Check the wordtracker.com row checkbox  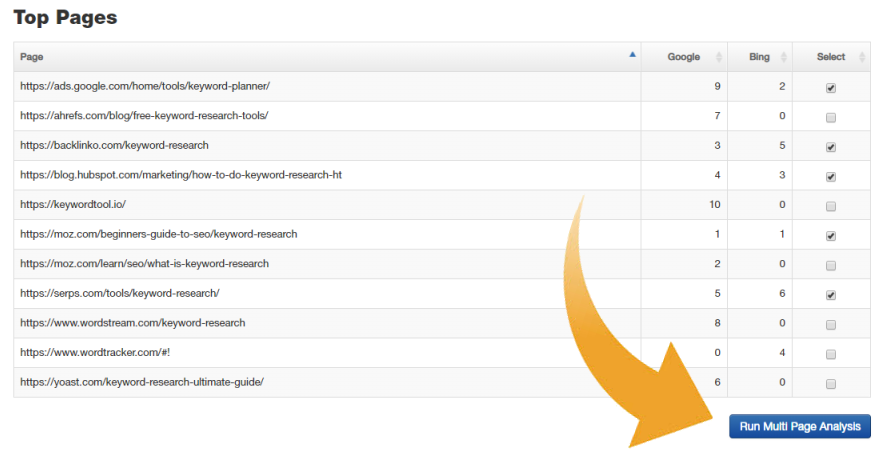pos(831,354)
